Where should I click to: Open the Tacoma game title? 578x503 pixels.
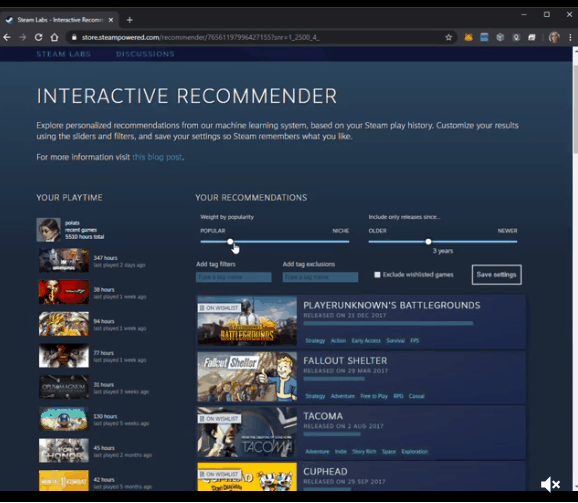(x=323, y=416)
